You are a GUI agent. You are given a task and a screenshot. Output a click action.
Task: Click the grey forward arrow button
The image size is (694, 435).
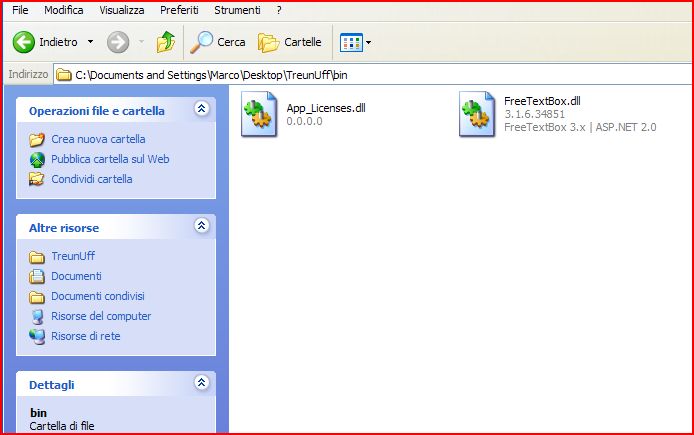pyautogui.click(x=118, y=42)
